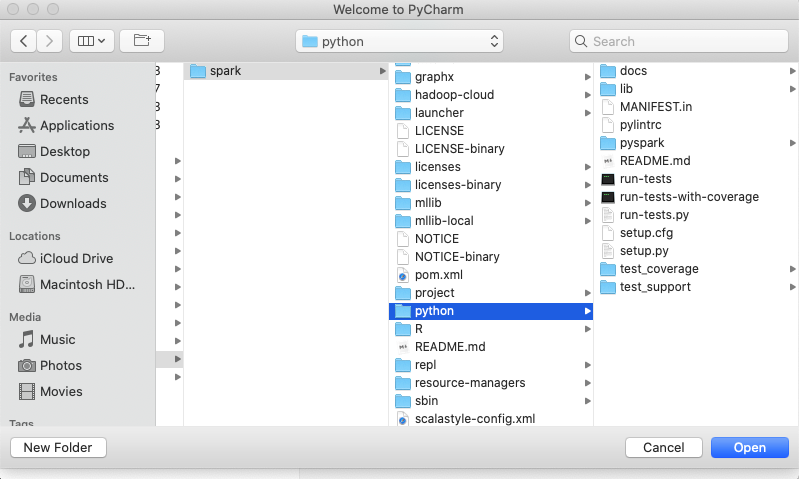Select the spark folder
This screenshot has width=799, height=479.
pos(225,71)
